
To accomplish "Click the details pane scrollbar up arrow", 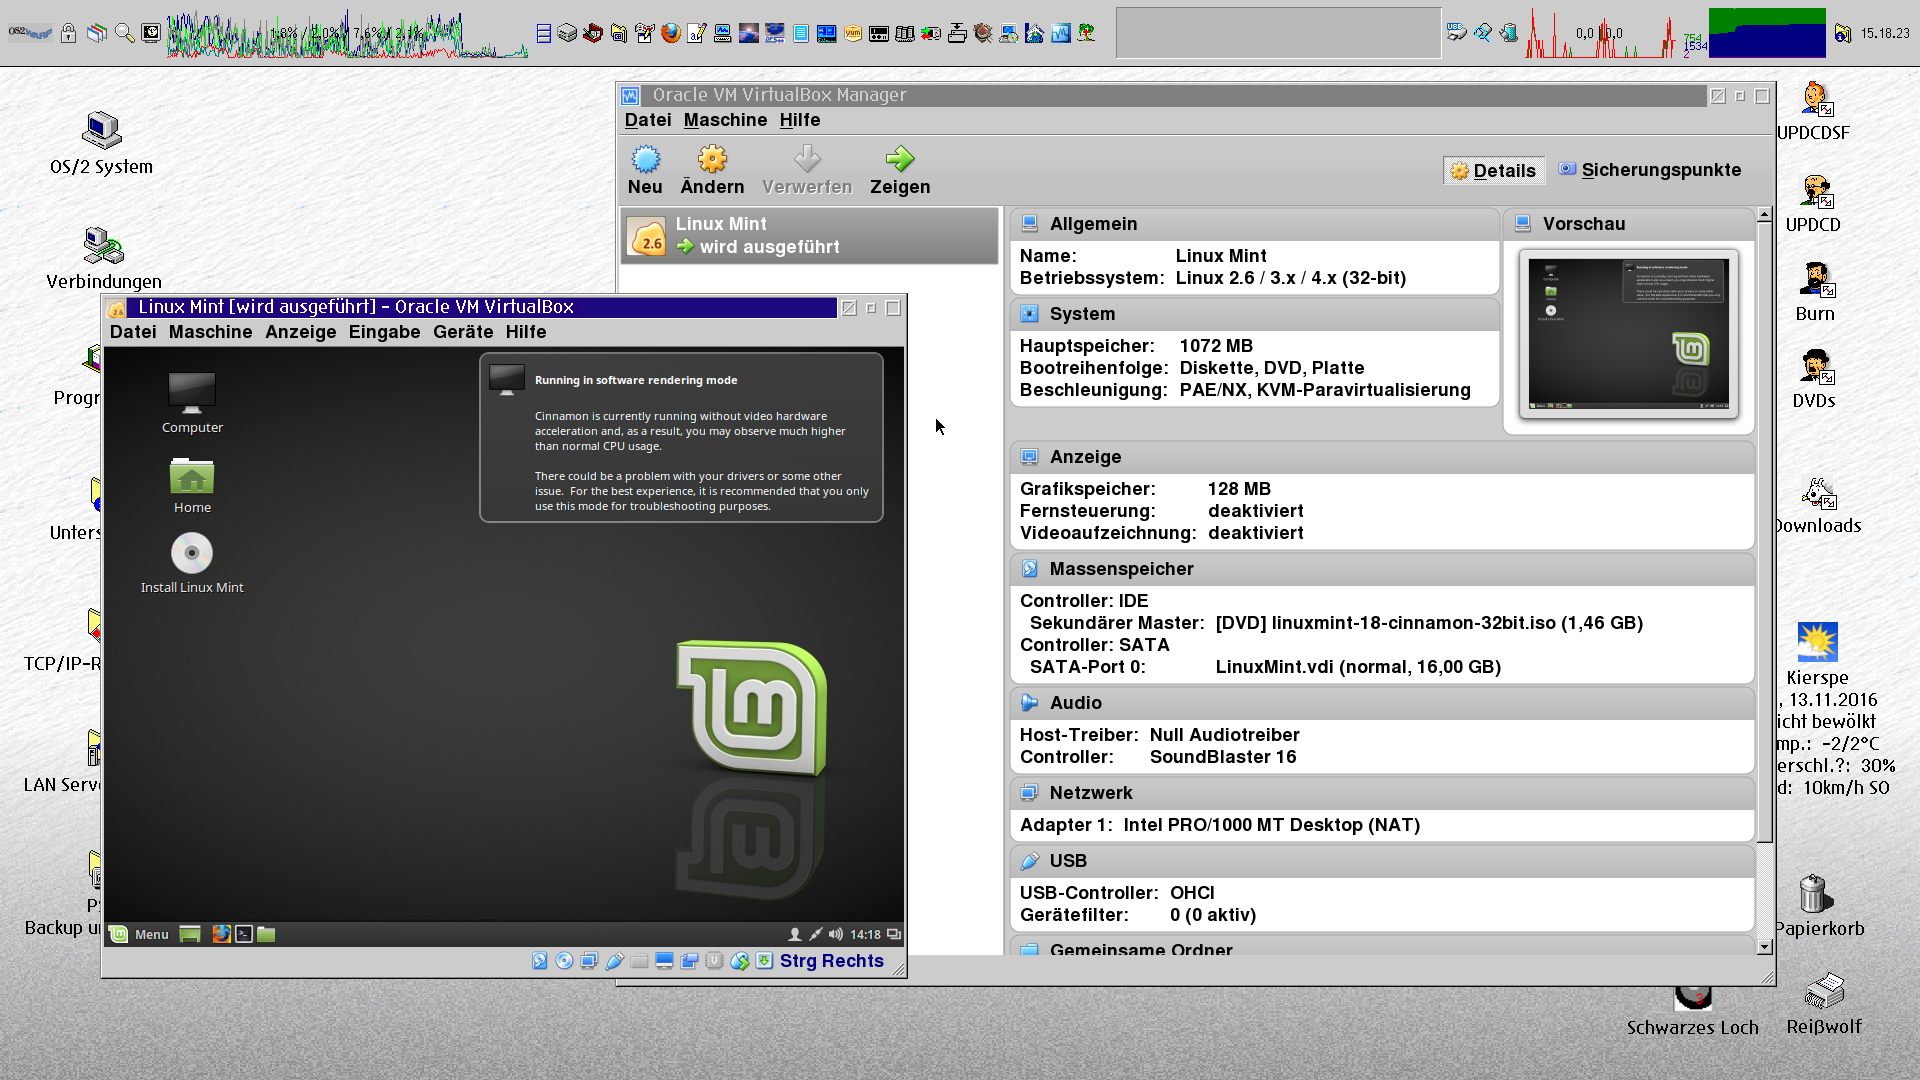I will coord(1764,215).
